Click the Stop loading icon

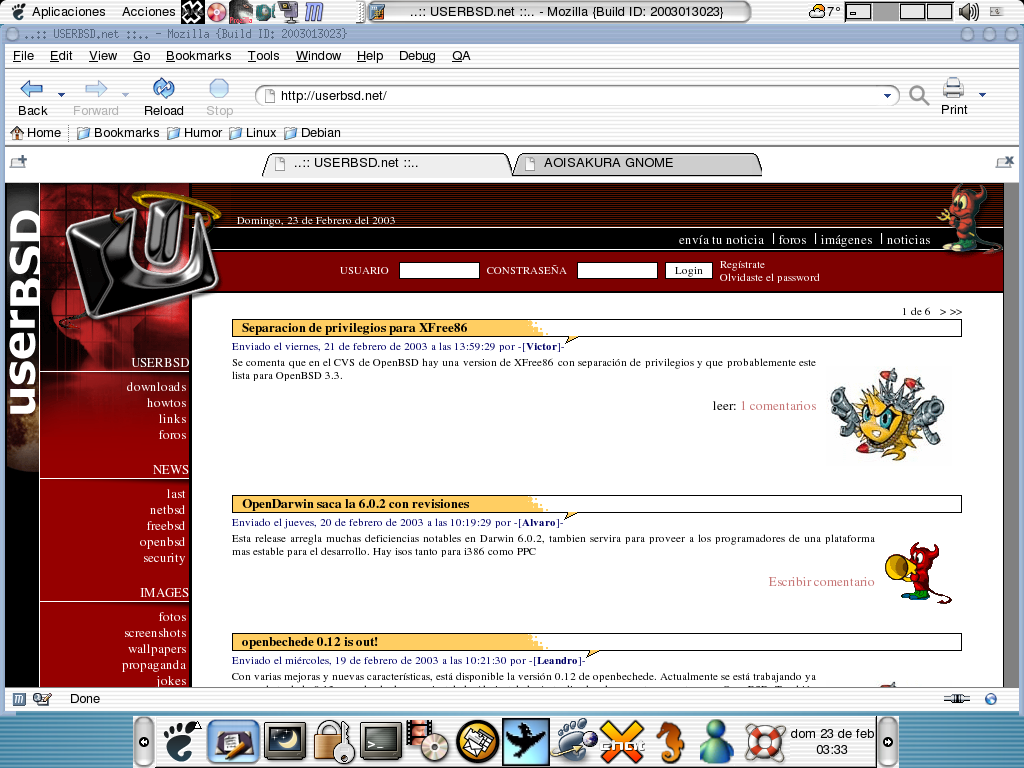click(219, 88)
